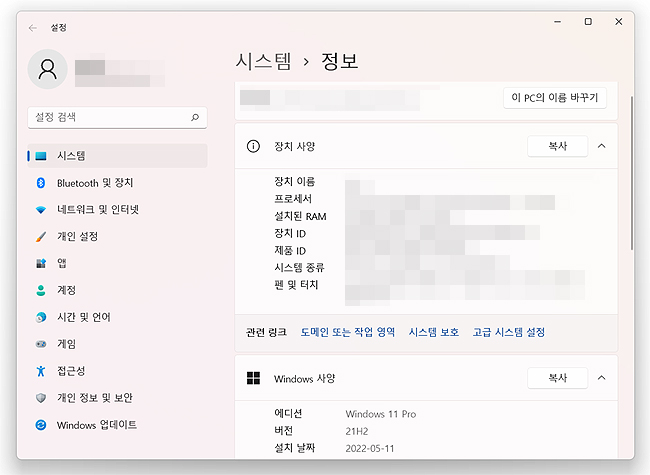Click the 에디션 label
This screenshot has height=475, width=650.
[x=288, y=414]
